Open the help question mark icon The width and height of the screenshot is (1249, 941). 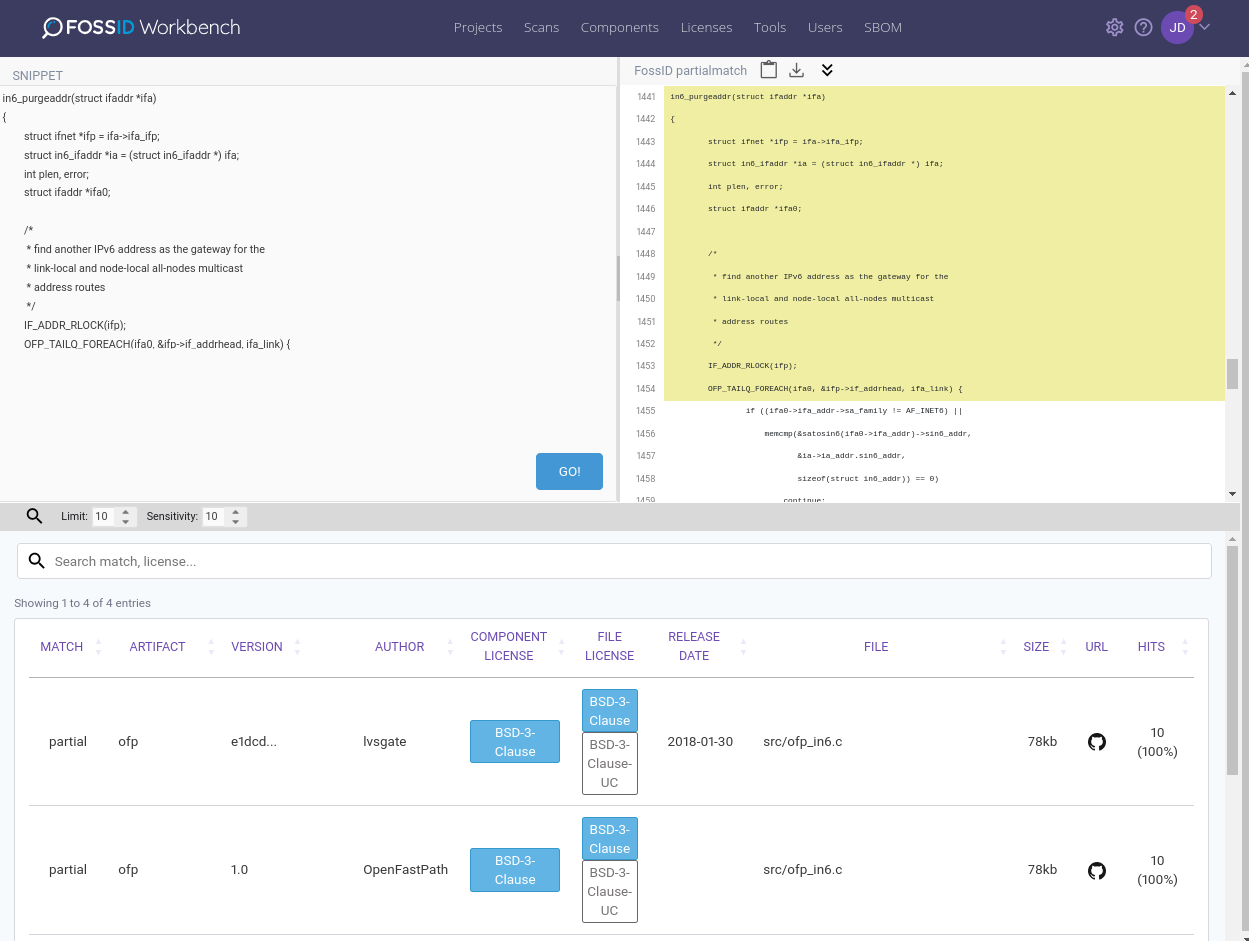coord(1143,27)
